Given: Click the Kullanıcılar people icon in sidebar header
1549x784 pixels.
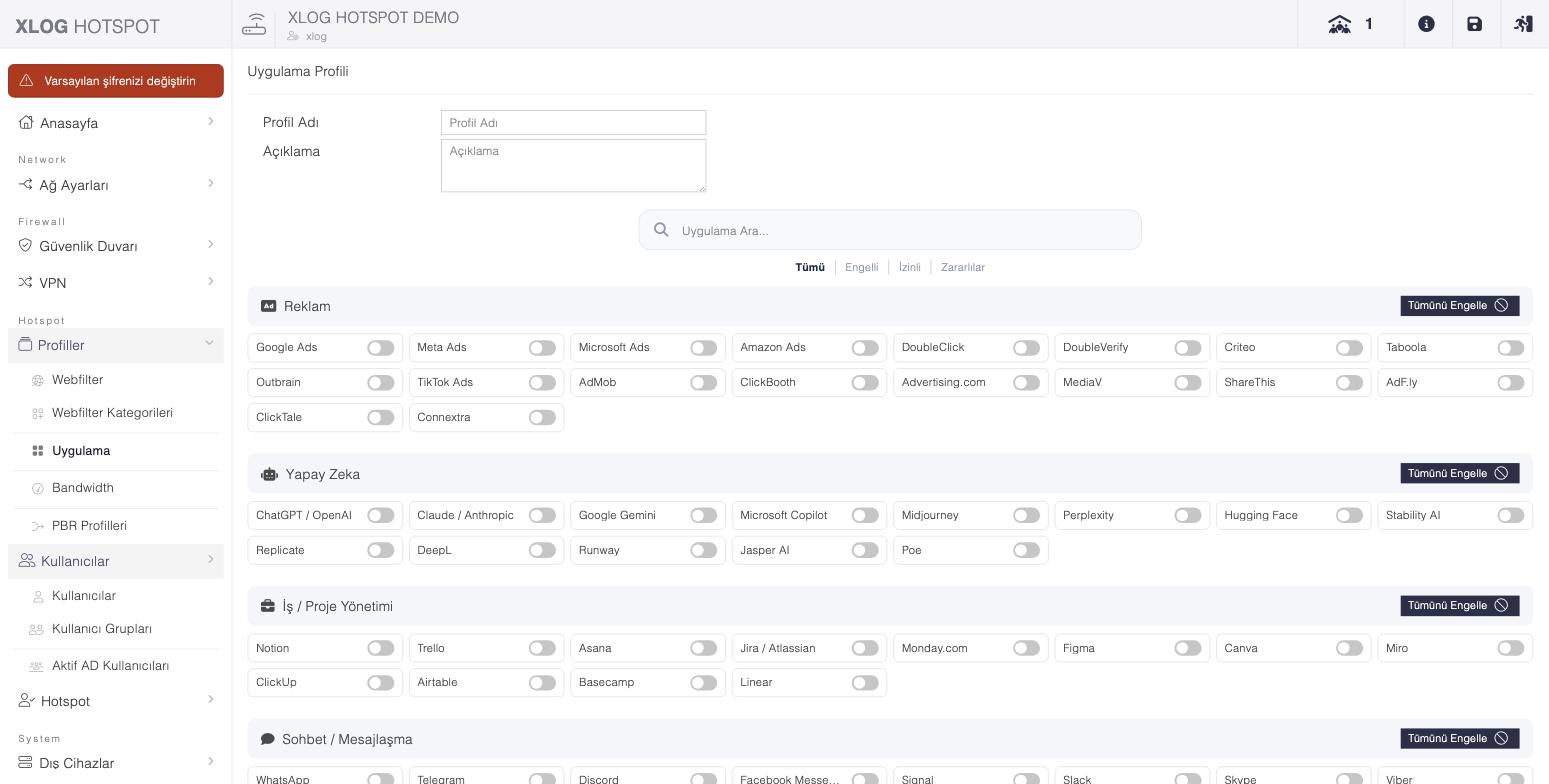Looking at the screenshot, I should tap(27, 561).
